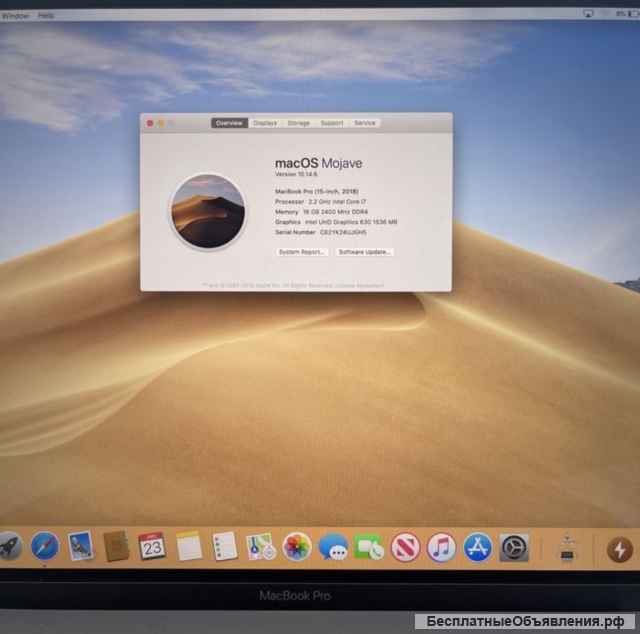This screenshot has height=634, width=640.
Task: Click the Version 10.14.6 text
Action: point(296,174)
